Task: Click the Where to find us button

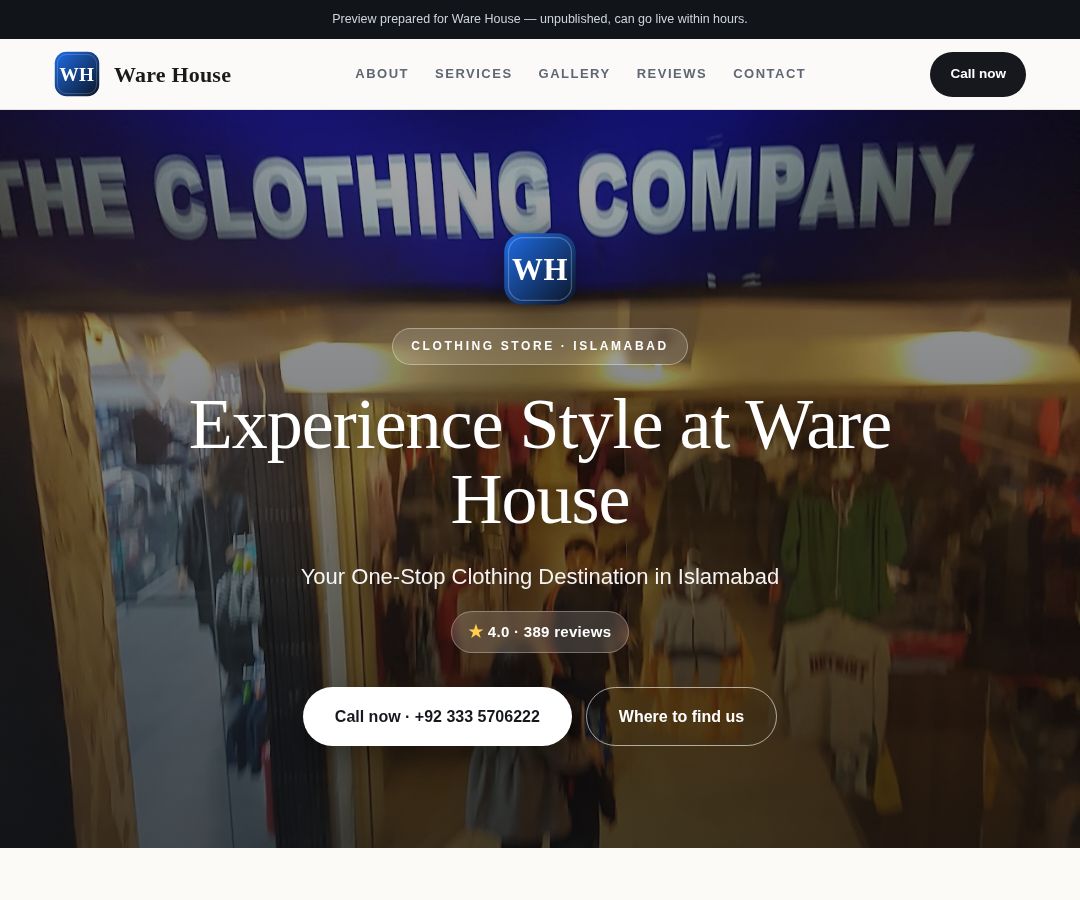Action: click(x=681, y=716)
